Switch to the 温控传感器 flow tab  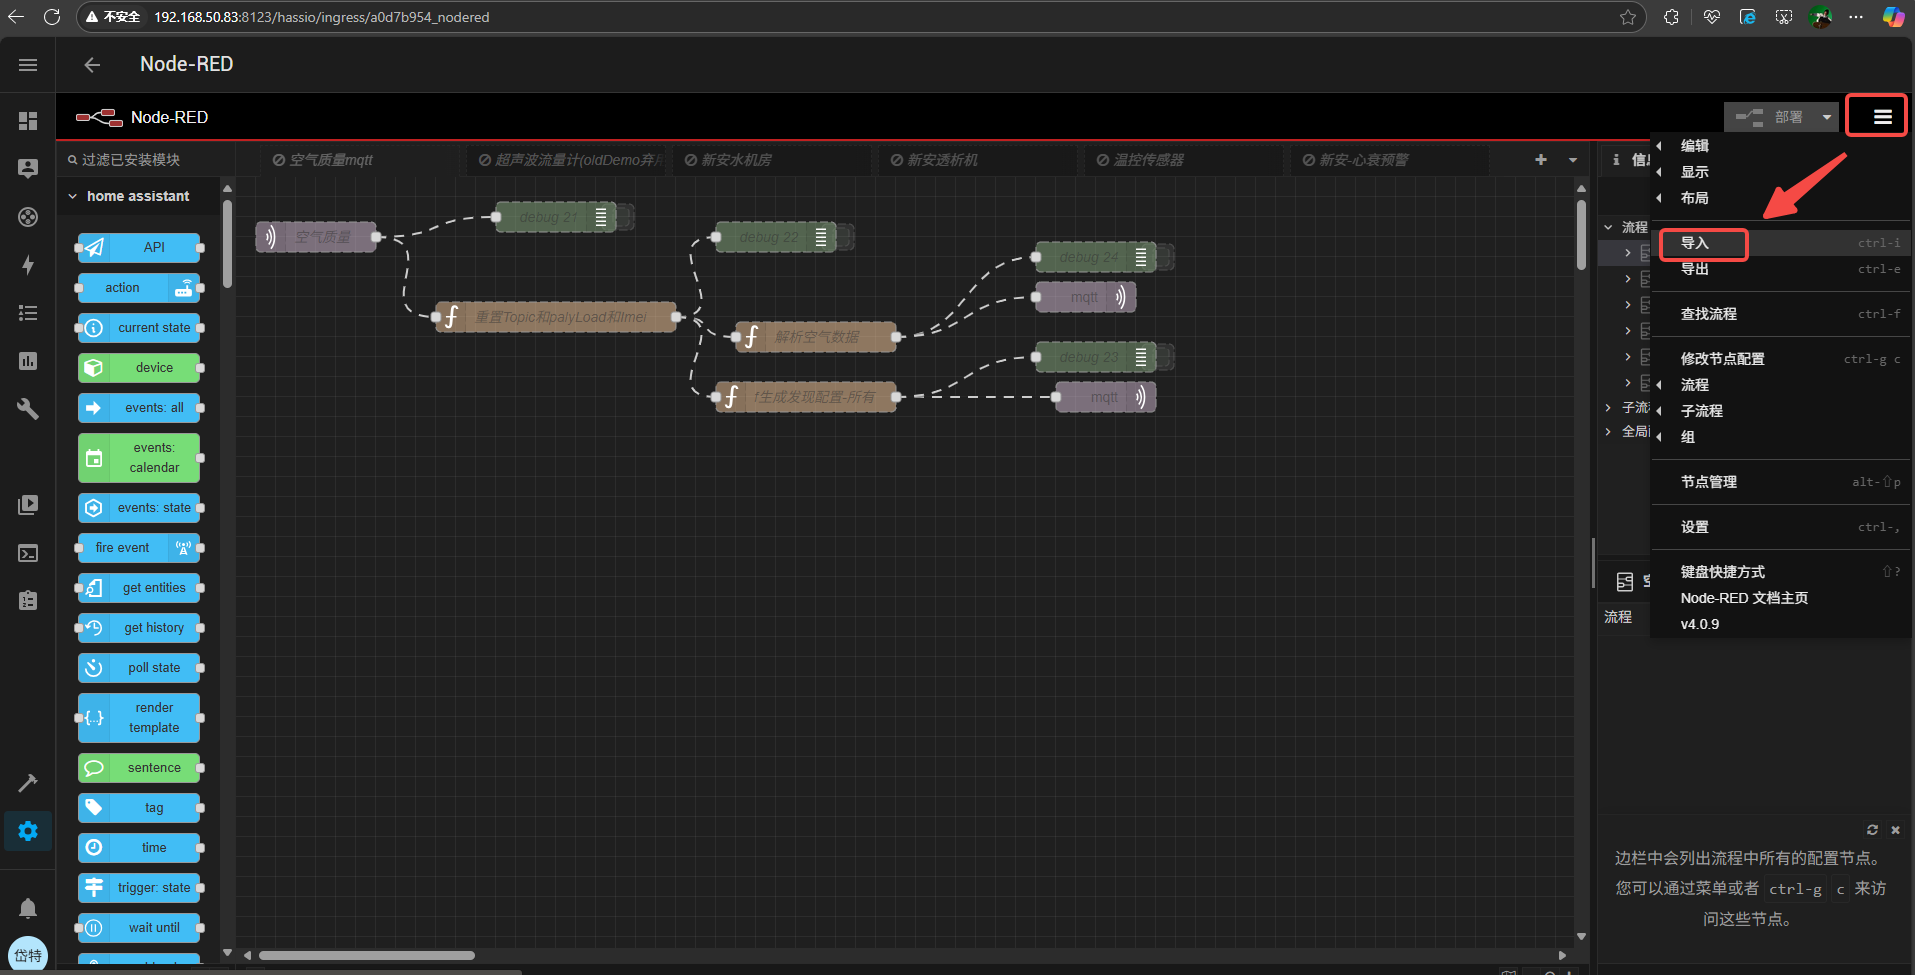click(1147, 160)
